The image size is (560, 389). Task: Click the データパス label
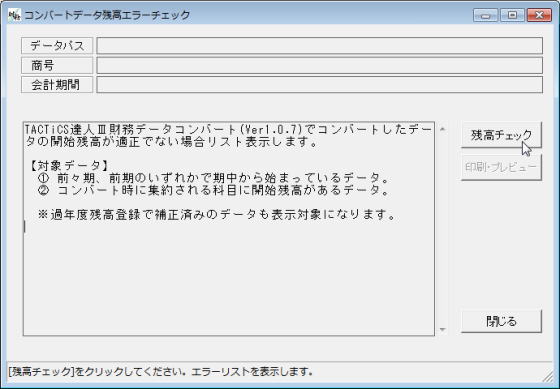[57, 45]
